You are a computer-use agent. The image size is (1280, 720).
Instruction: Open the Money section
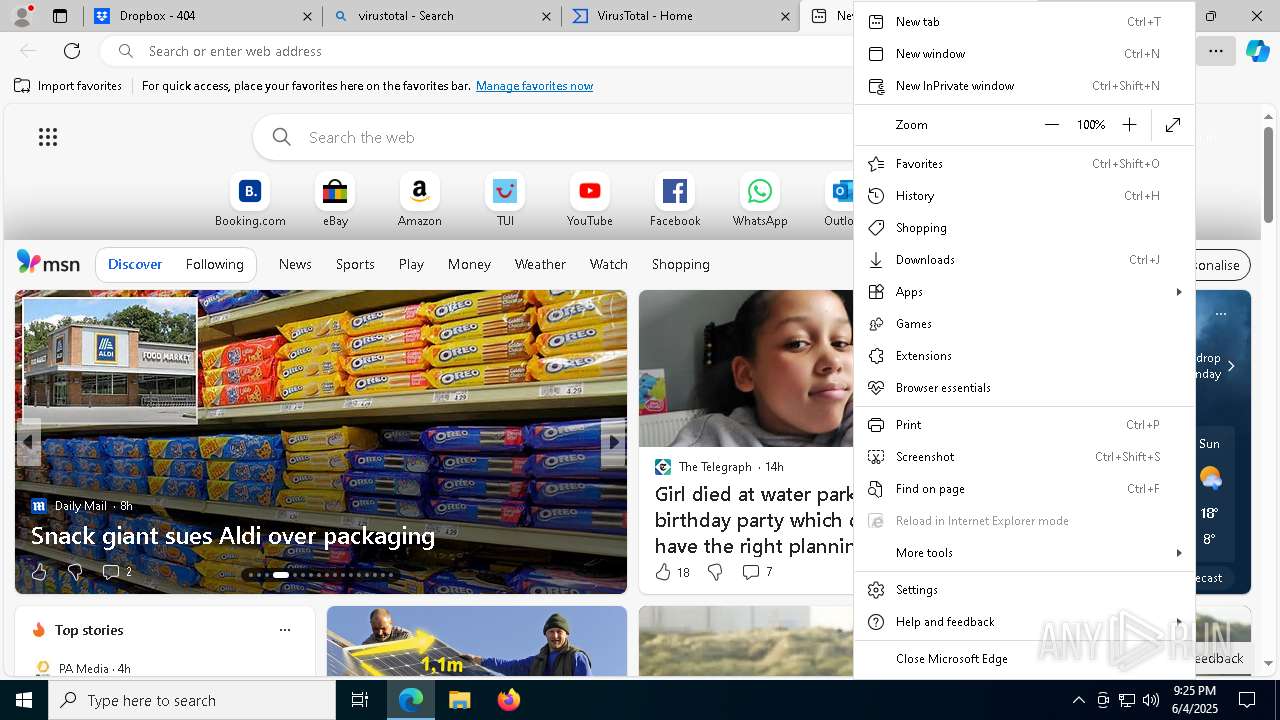point(469,264)
